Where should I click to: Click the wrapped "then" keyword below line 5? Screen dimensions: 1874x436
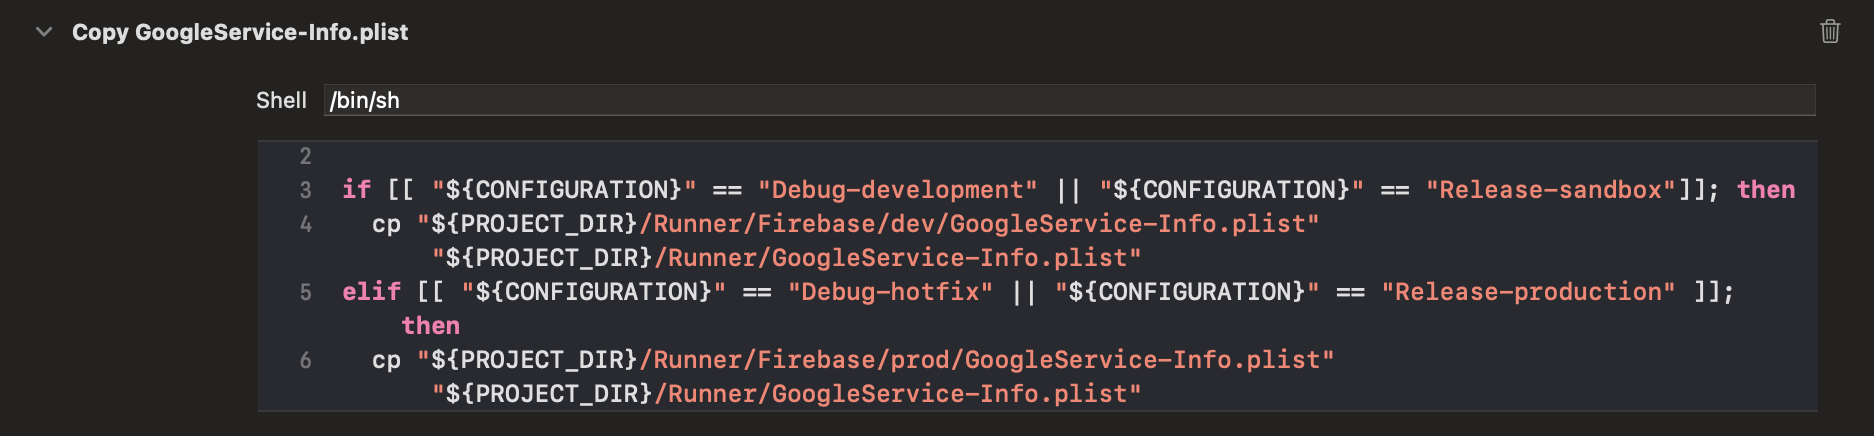[431, 326]
